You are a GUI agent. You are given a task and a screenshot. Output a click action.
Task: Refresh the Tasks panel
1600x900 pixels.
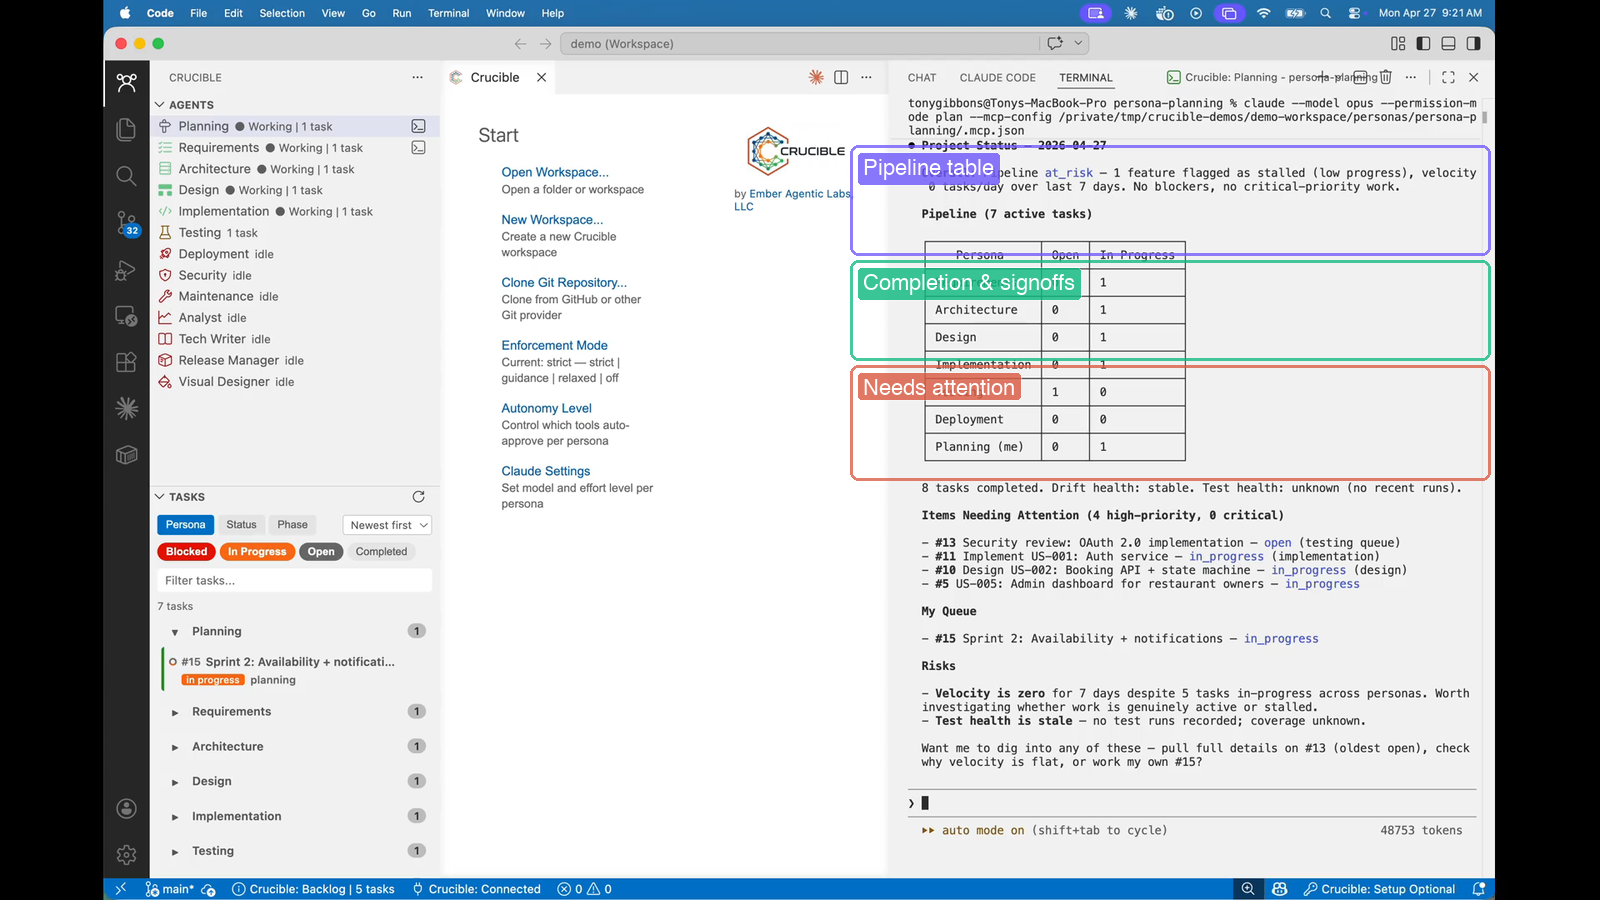[418, 497]
